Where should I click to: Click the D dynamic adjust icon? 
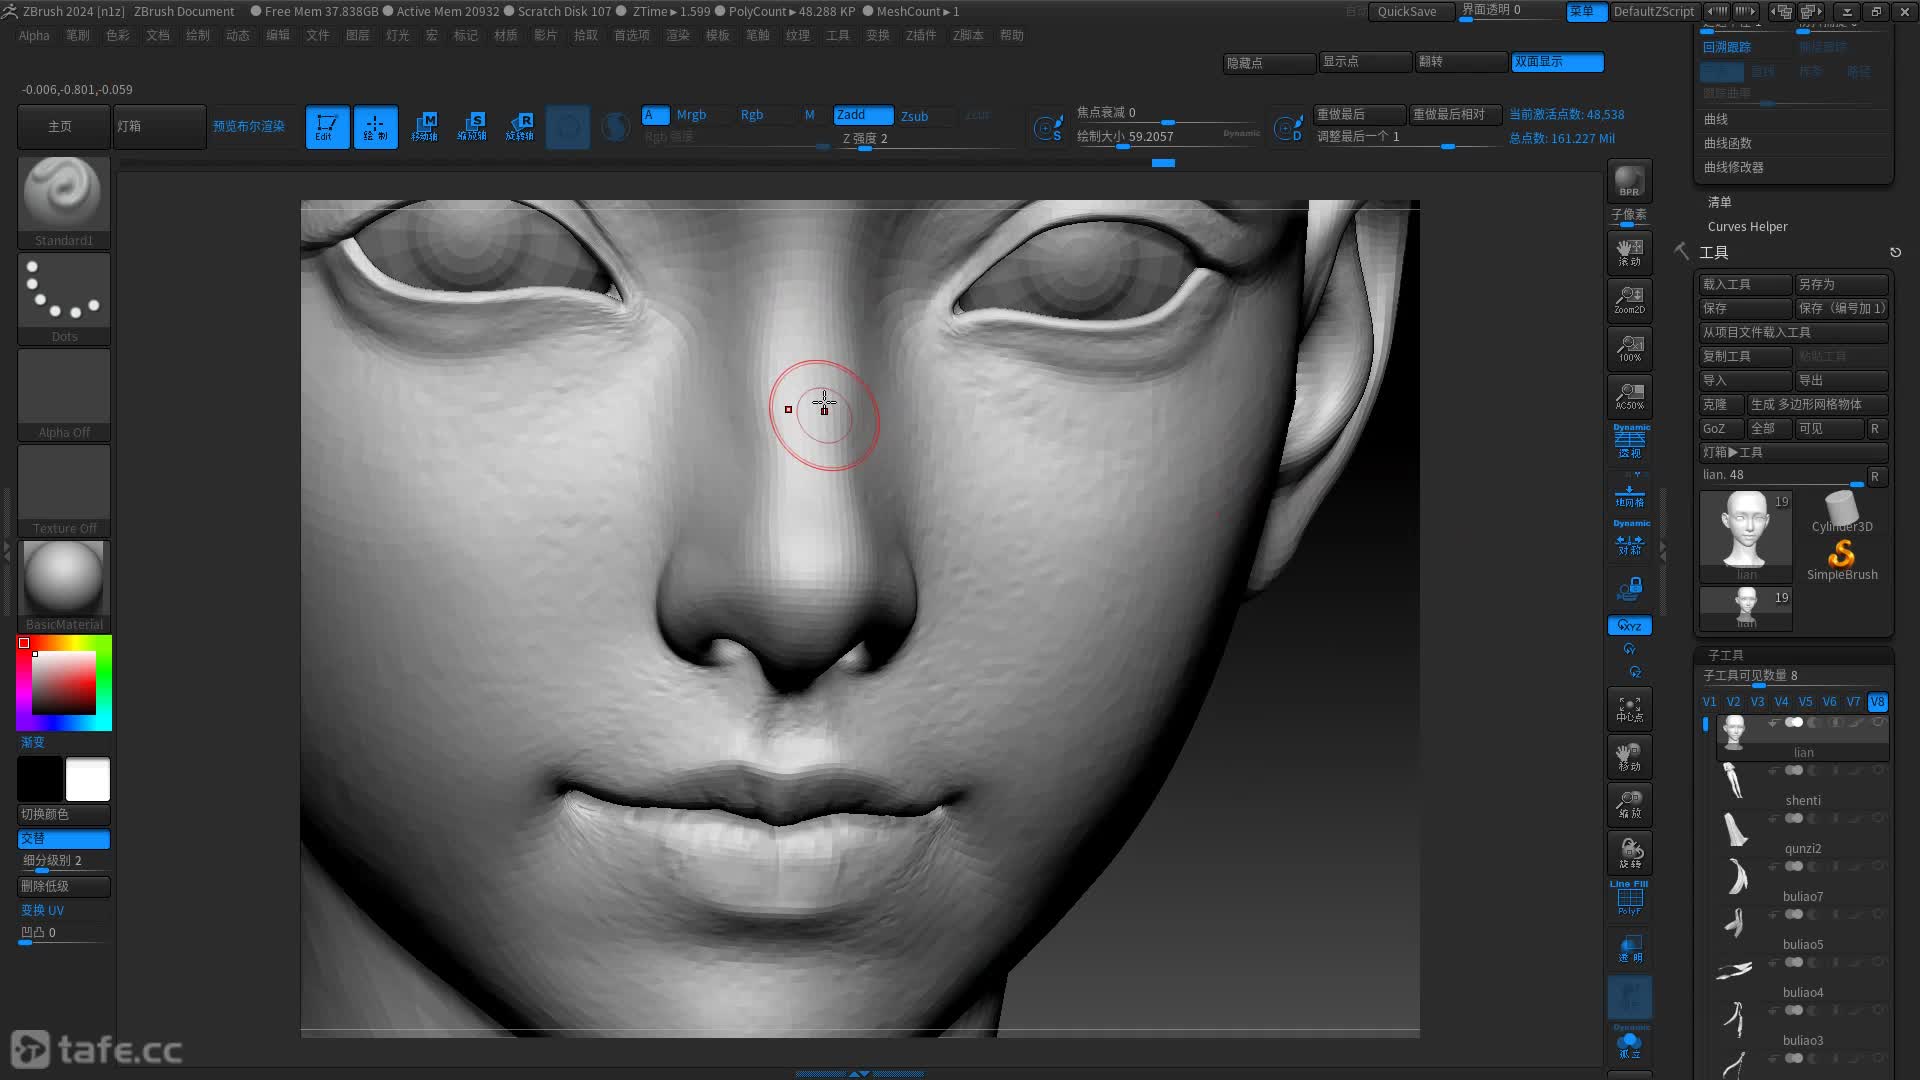click(1288, 128)
